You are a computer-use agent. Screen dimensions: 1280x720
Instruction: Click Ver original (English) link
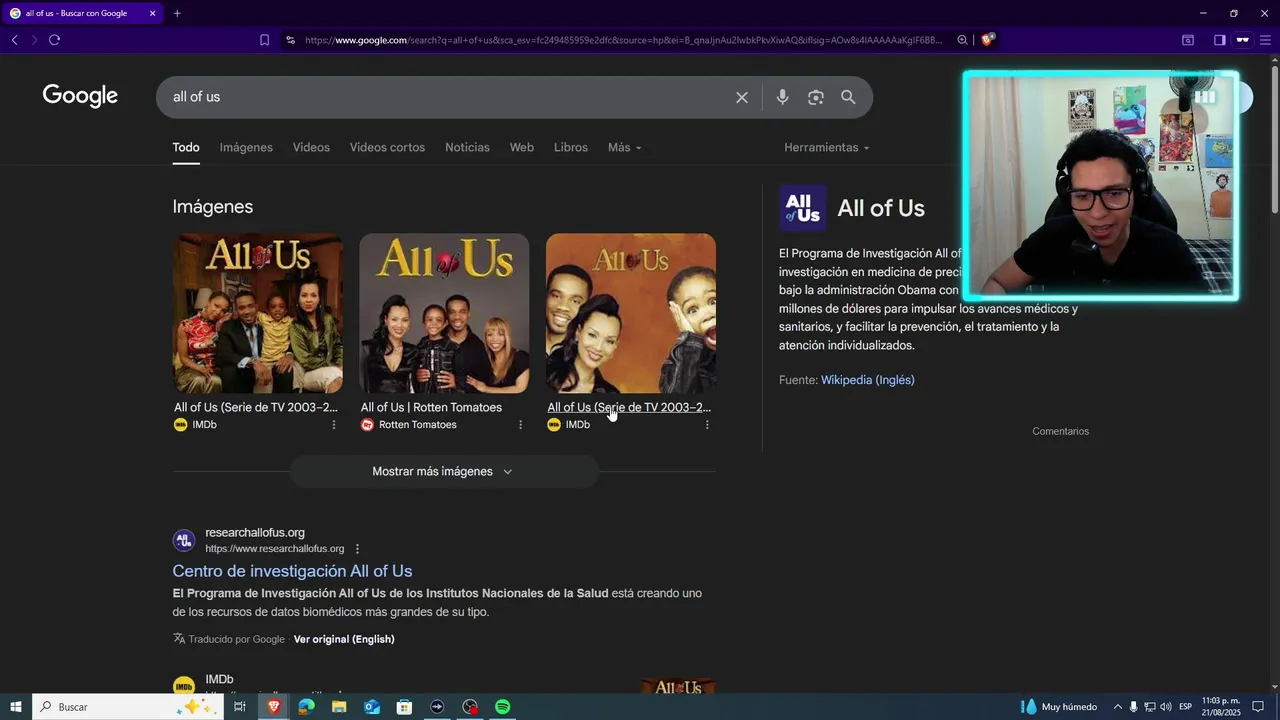tap(344, 639)
